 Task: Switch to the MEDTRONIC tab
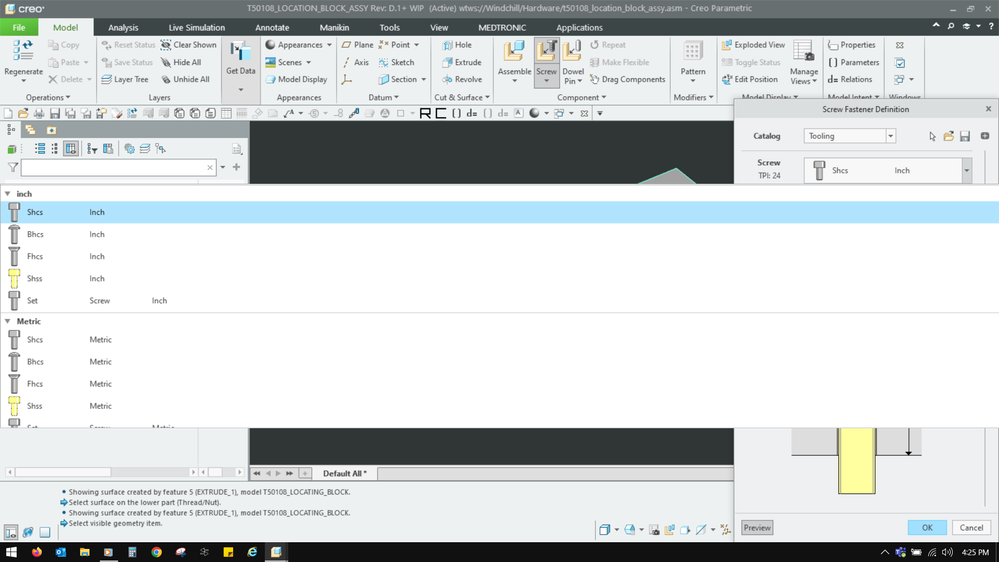click(502, 27)
